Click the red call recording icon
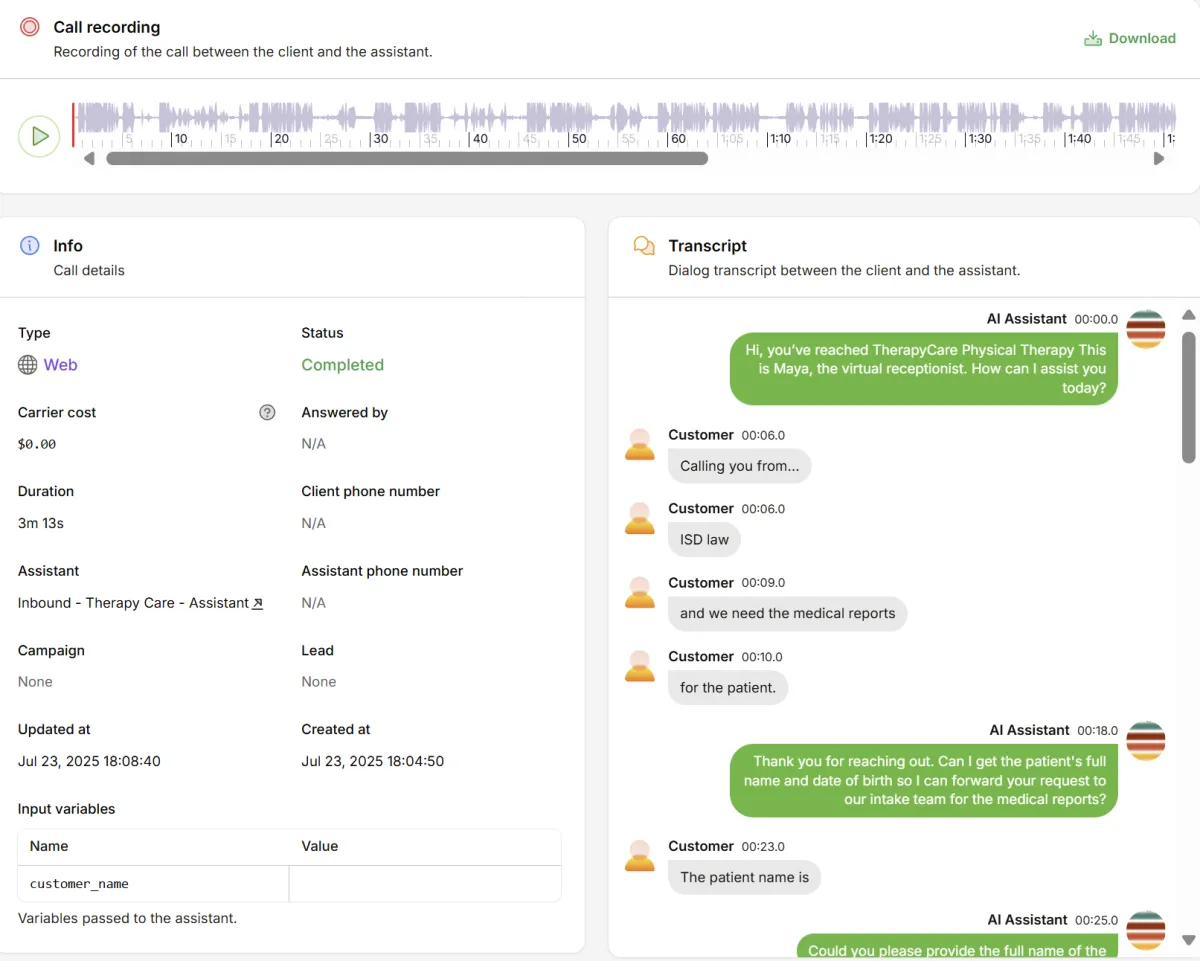Screen dimensions: 1200x961 (30, 27)
